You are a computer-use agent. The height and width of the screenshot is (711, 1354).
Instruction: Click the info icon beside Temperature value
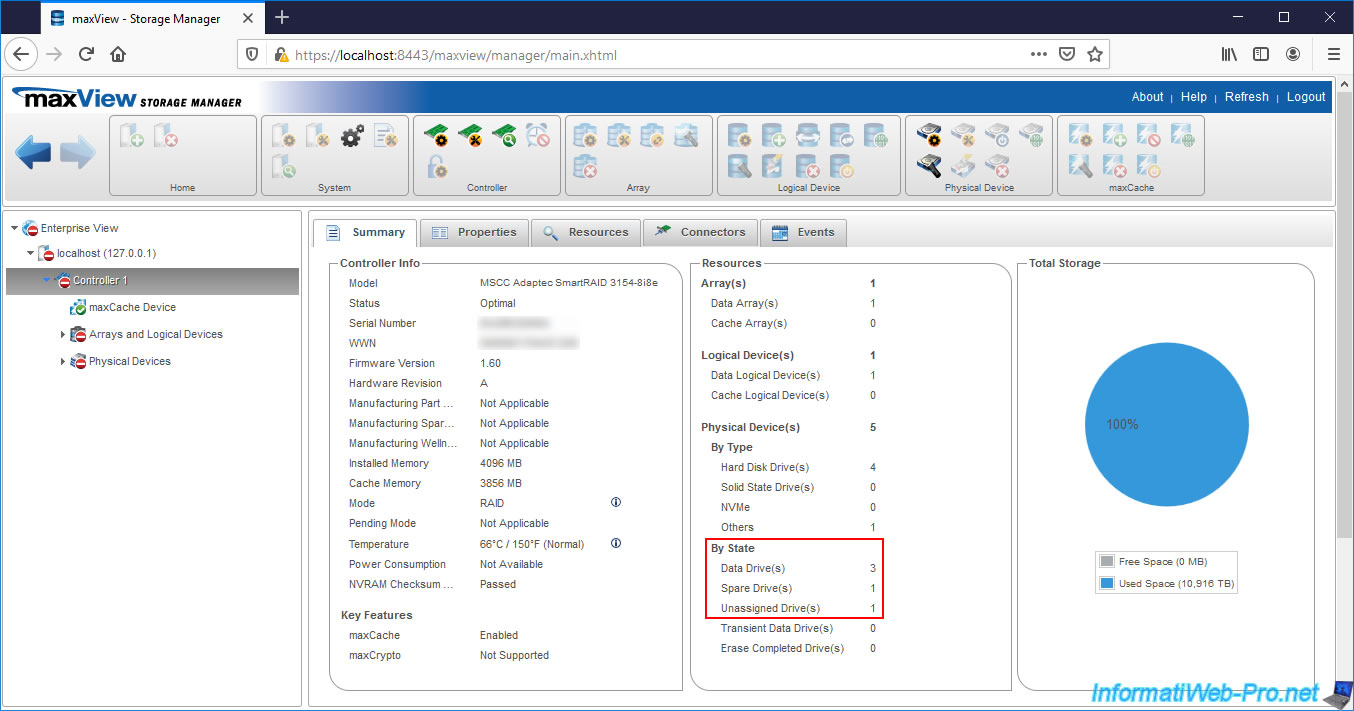(x=616, y=544)
